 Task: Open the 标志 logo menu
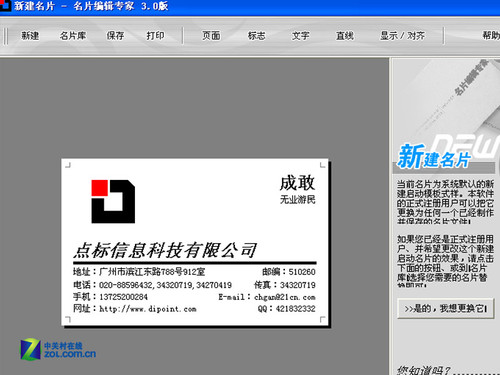point(256,35)
